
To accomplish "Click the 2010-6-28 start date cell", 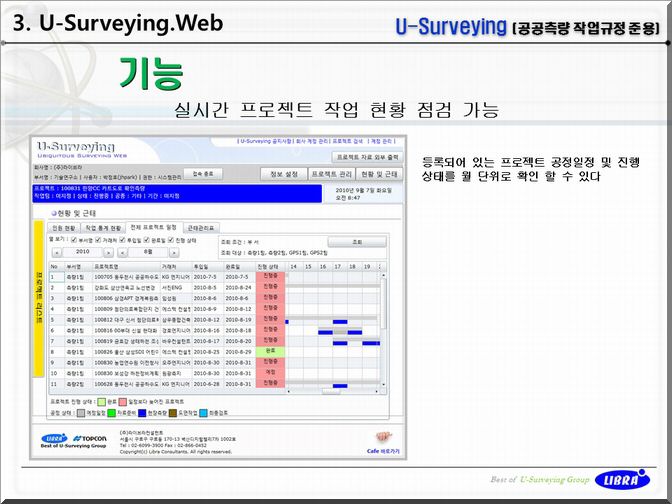I will 207,384.
